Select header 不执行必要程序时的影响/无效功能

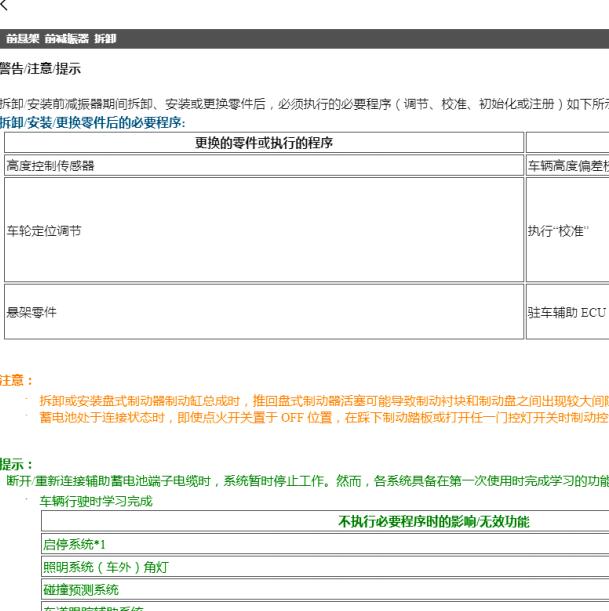click(x=434, y=521)
